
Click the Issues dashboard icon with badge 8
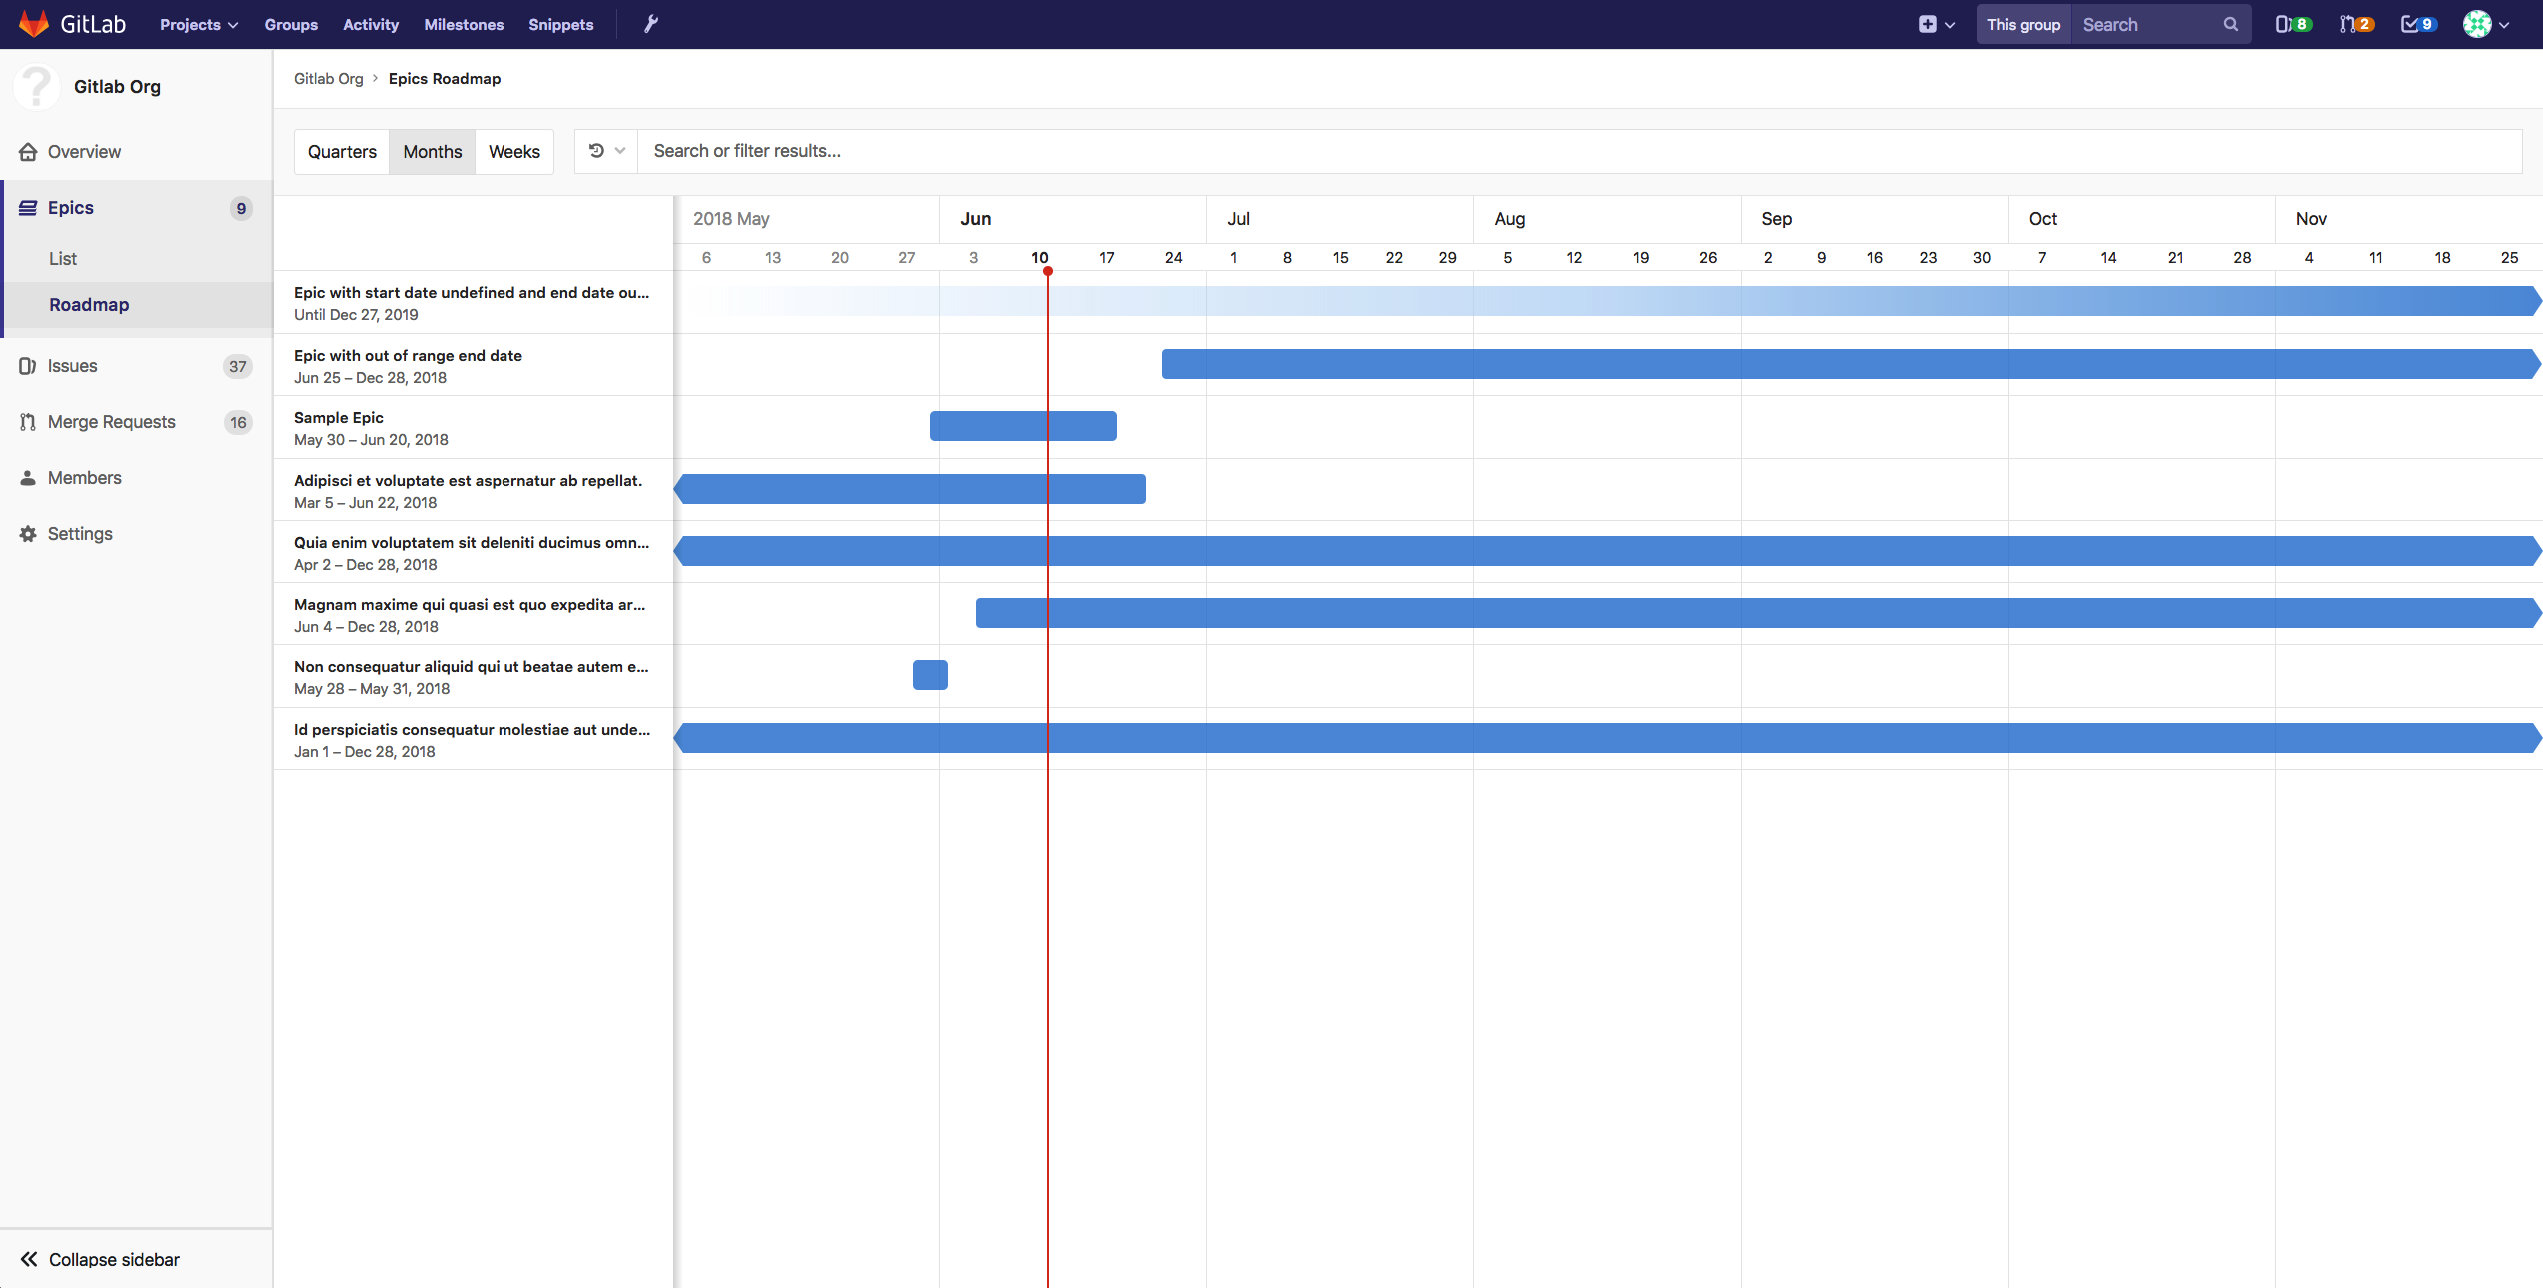pyautogui.click(x=2292, y=23)
